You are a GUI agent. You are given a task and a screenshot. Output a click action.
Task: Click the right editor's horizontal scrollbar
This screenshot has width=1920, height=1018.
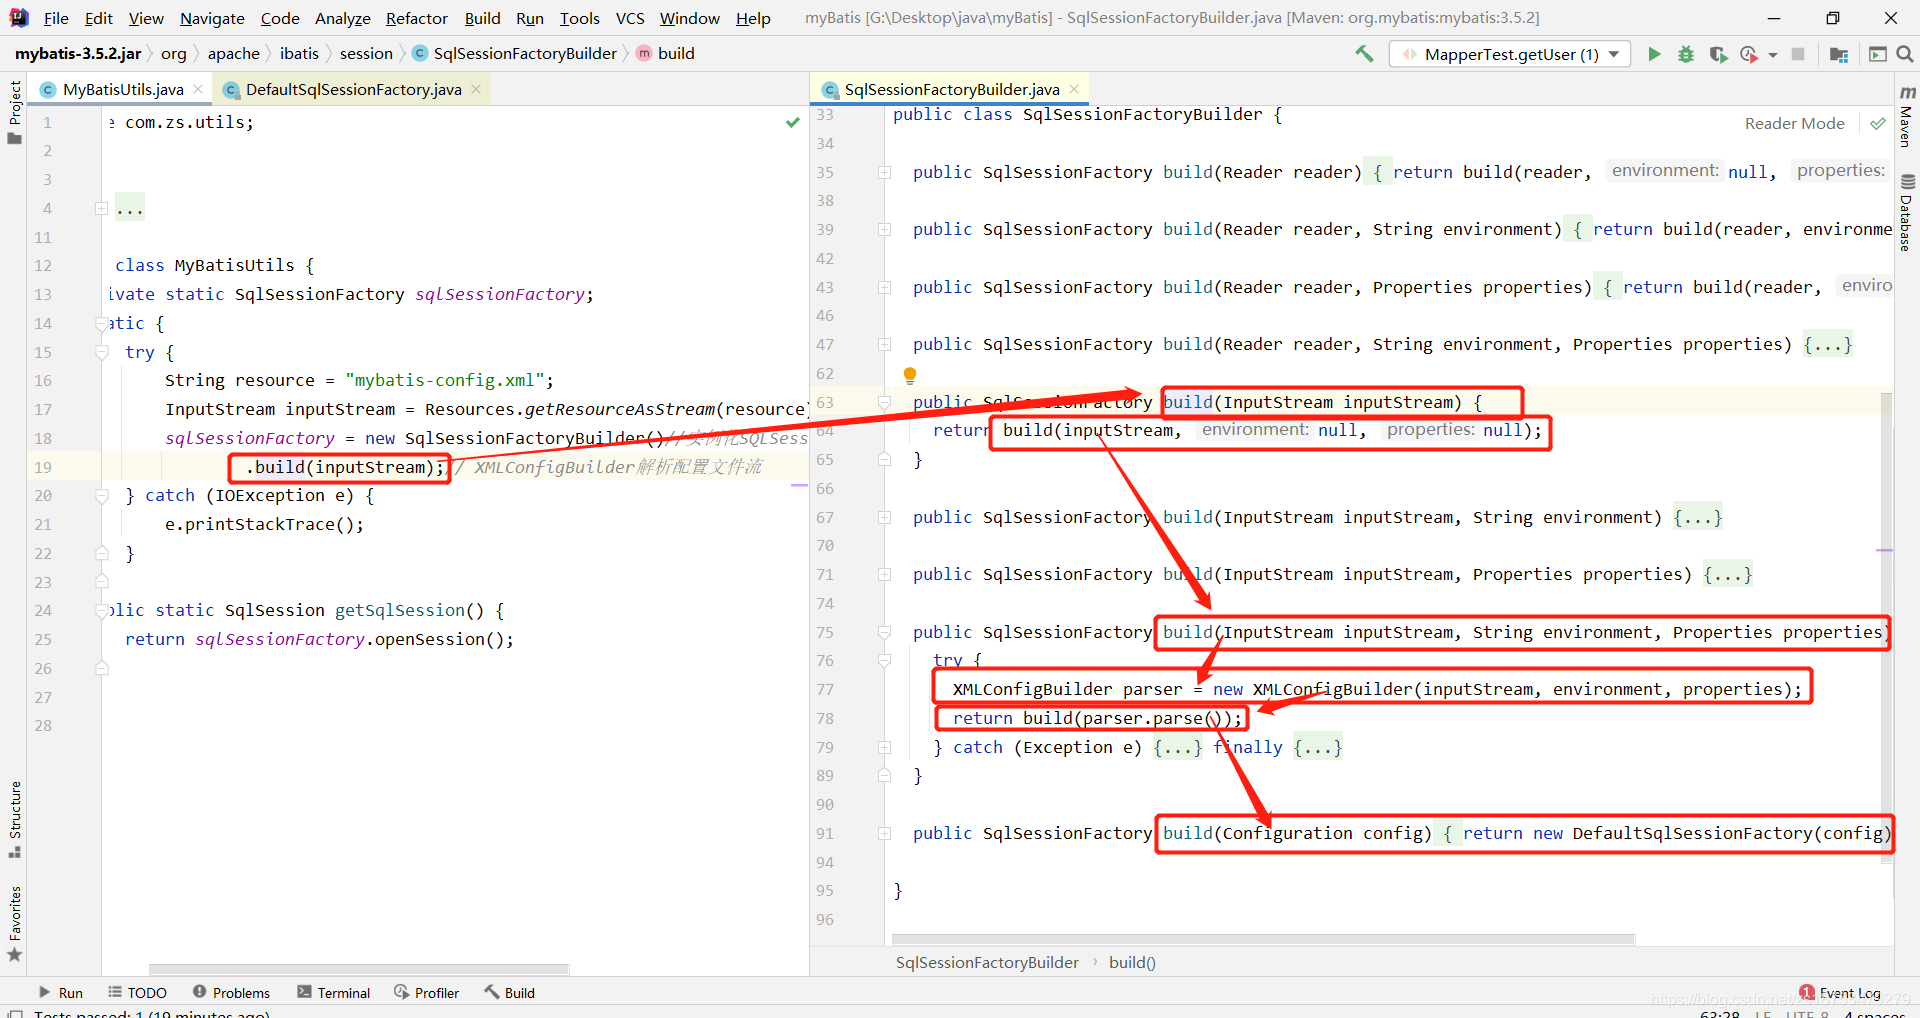tap(1263, 939)
